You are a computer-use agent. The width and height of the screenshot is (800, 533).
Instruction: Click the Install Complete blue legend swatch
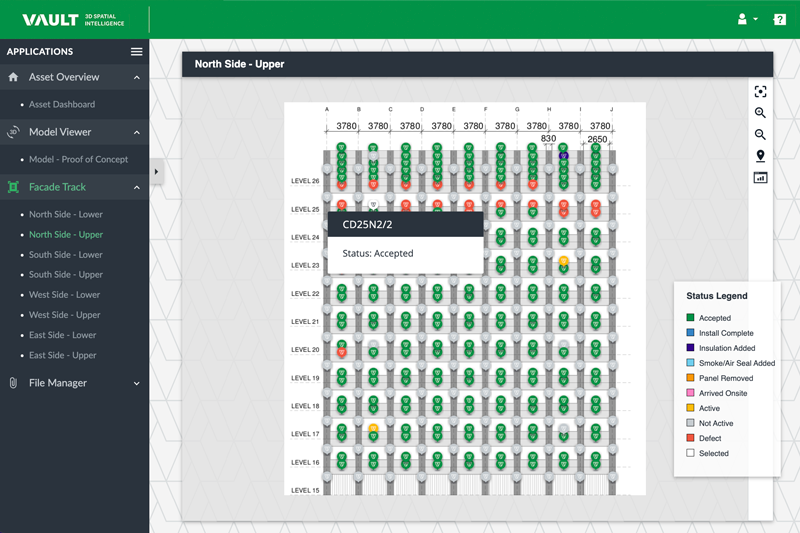coord(690,333)
